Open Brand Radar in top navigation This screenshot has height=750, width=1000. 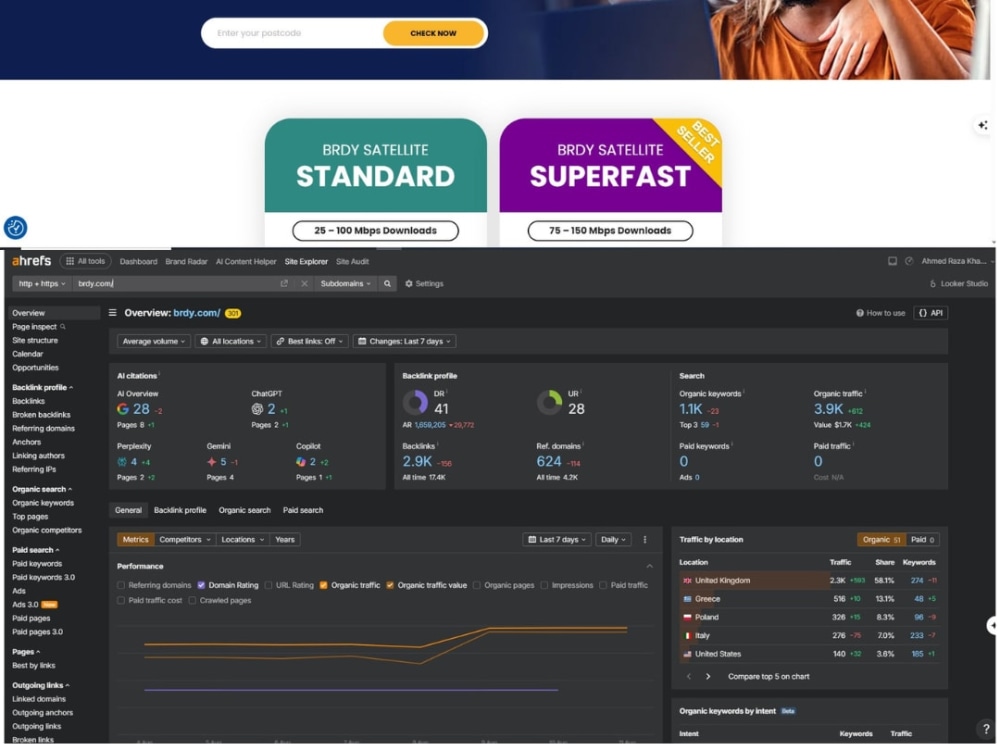[x=186, y=261]
